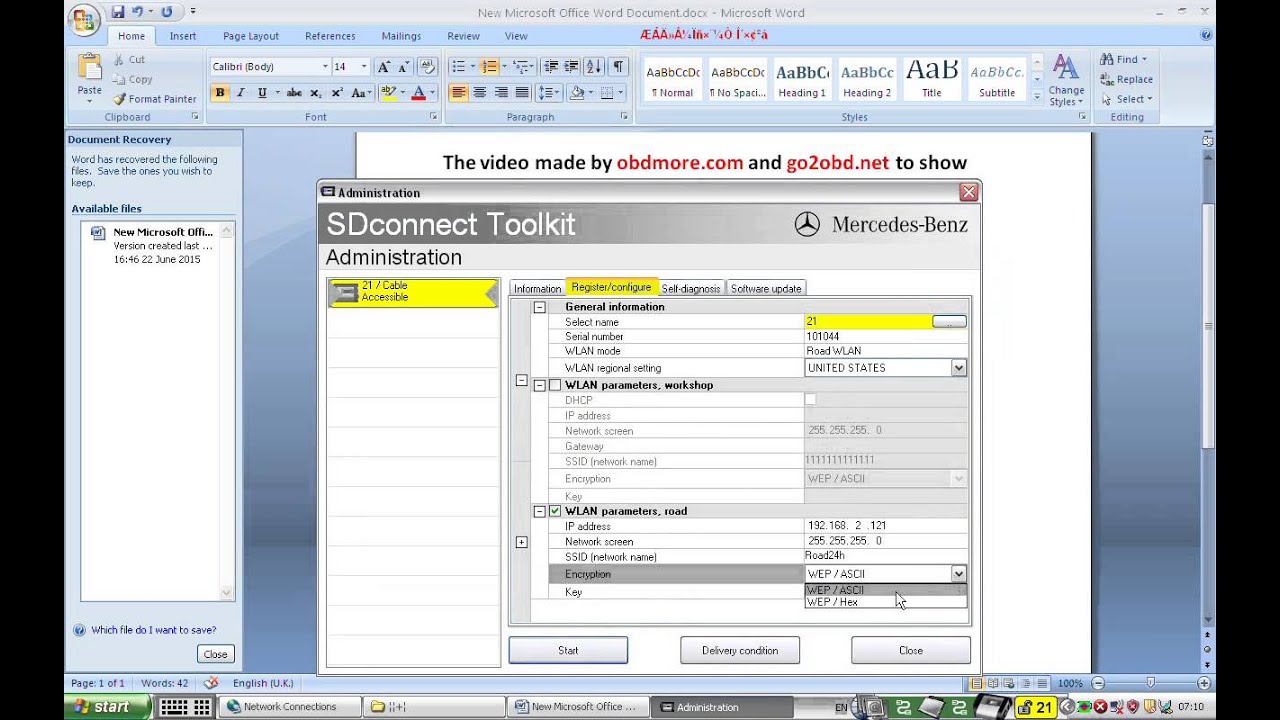Click 'Which file do I want to save?' link
Screen dimensions: 1280x720
point(153,630)
